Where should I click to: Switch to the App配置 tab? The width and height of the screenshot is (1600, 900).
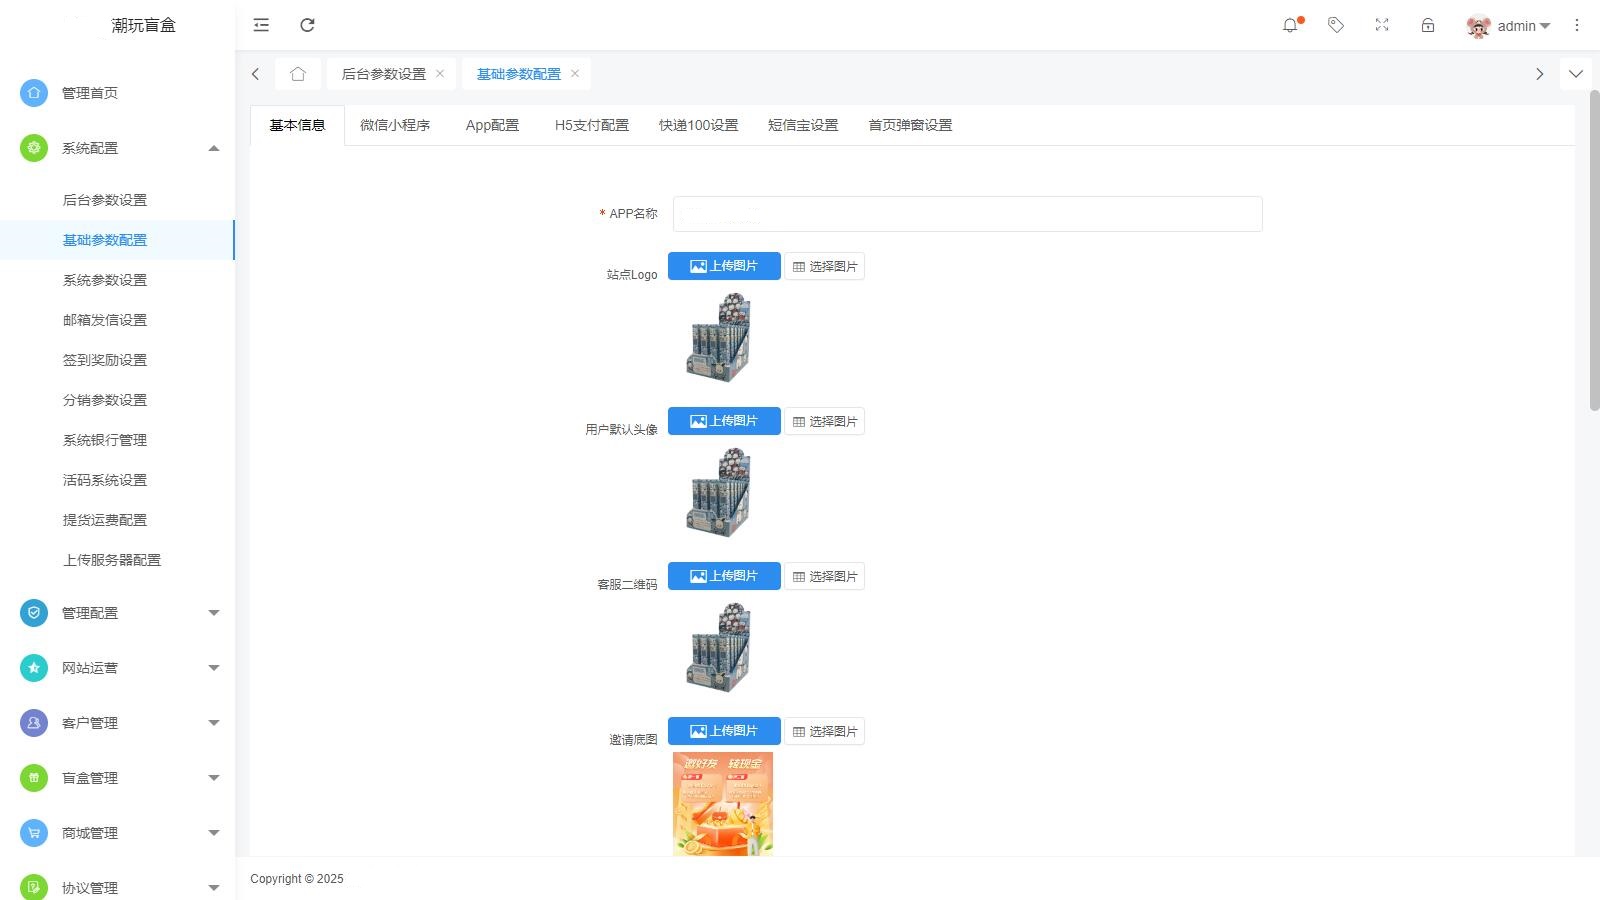click(492, 125)
